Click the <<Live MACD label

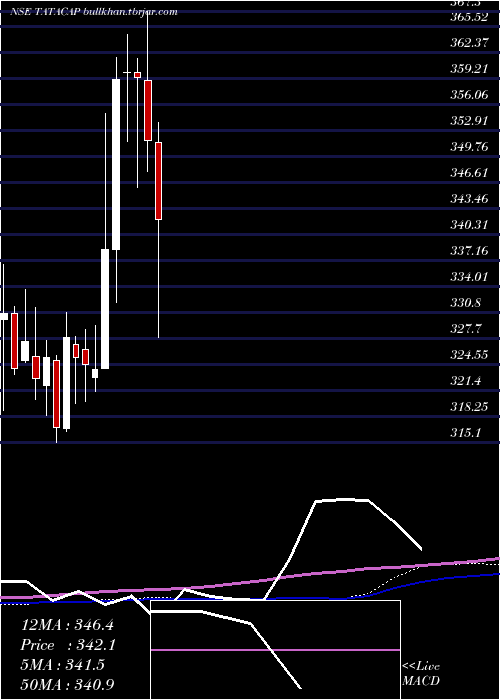(x=421, y=674)
